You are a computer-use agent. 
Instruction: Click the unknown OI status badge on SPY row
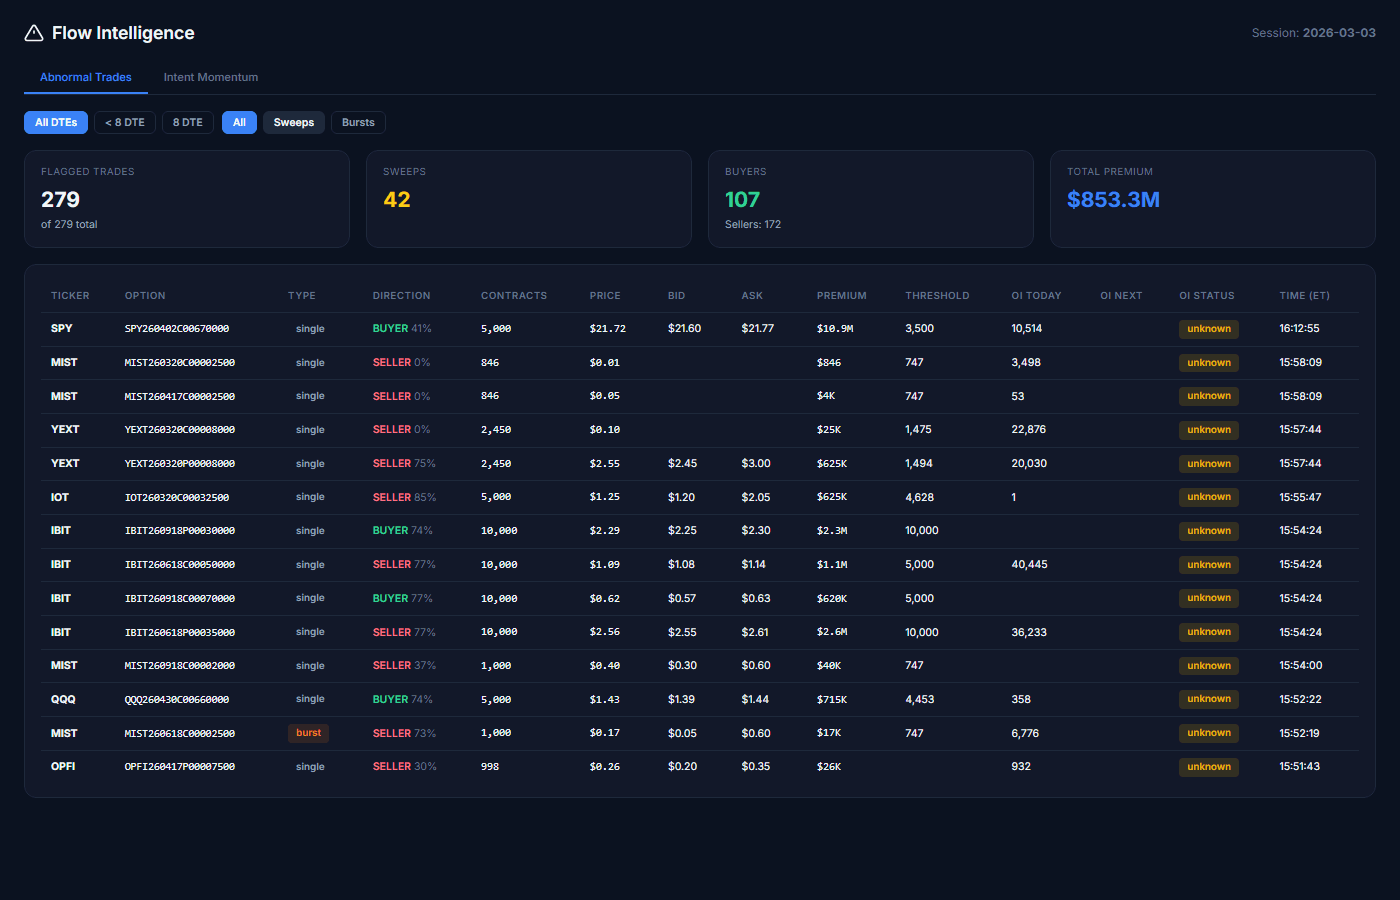(1208, 328)
